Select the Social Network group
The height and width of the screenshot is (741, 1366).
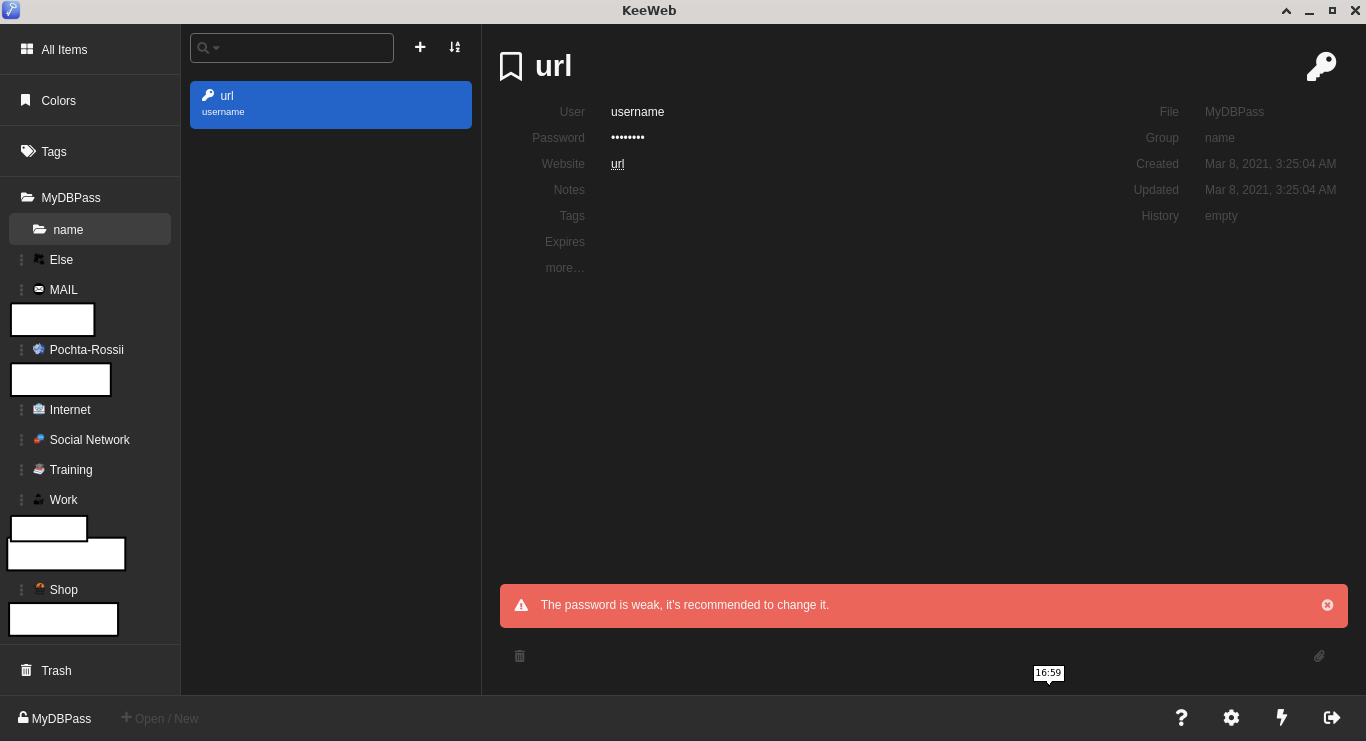pos(89,440)
